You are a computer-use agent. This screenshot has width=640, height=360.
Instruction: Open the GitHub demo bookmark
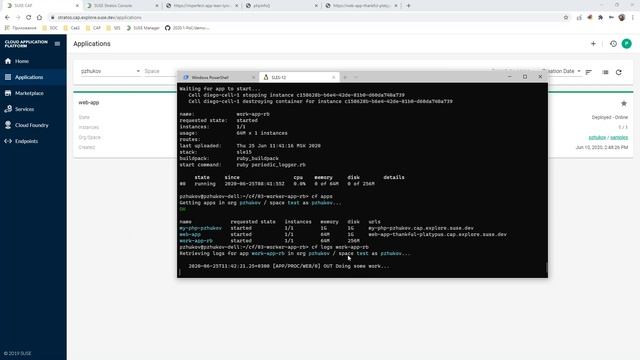coord(187,28)
